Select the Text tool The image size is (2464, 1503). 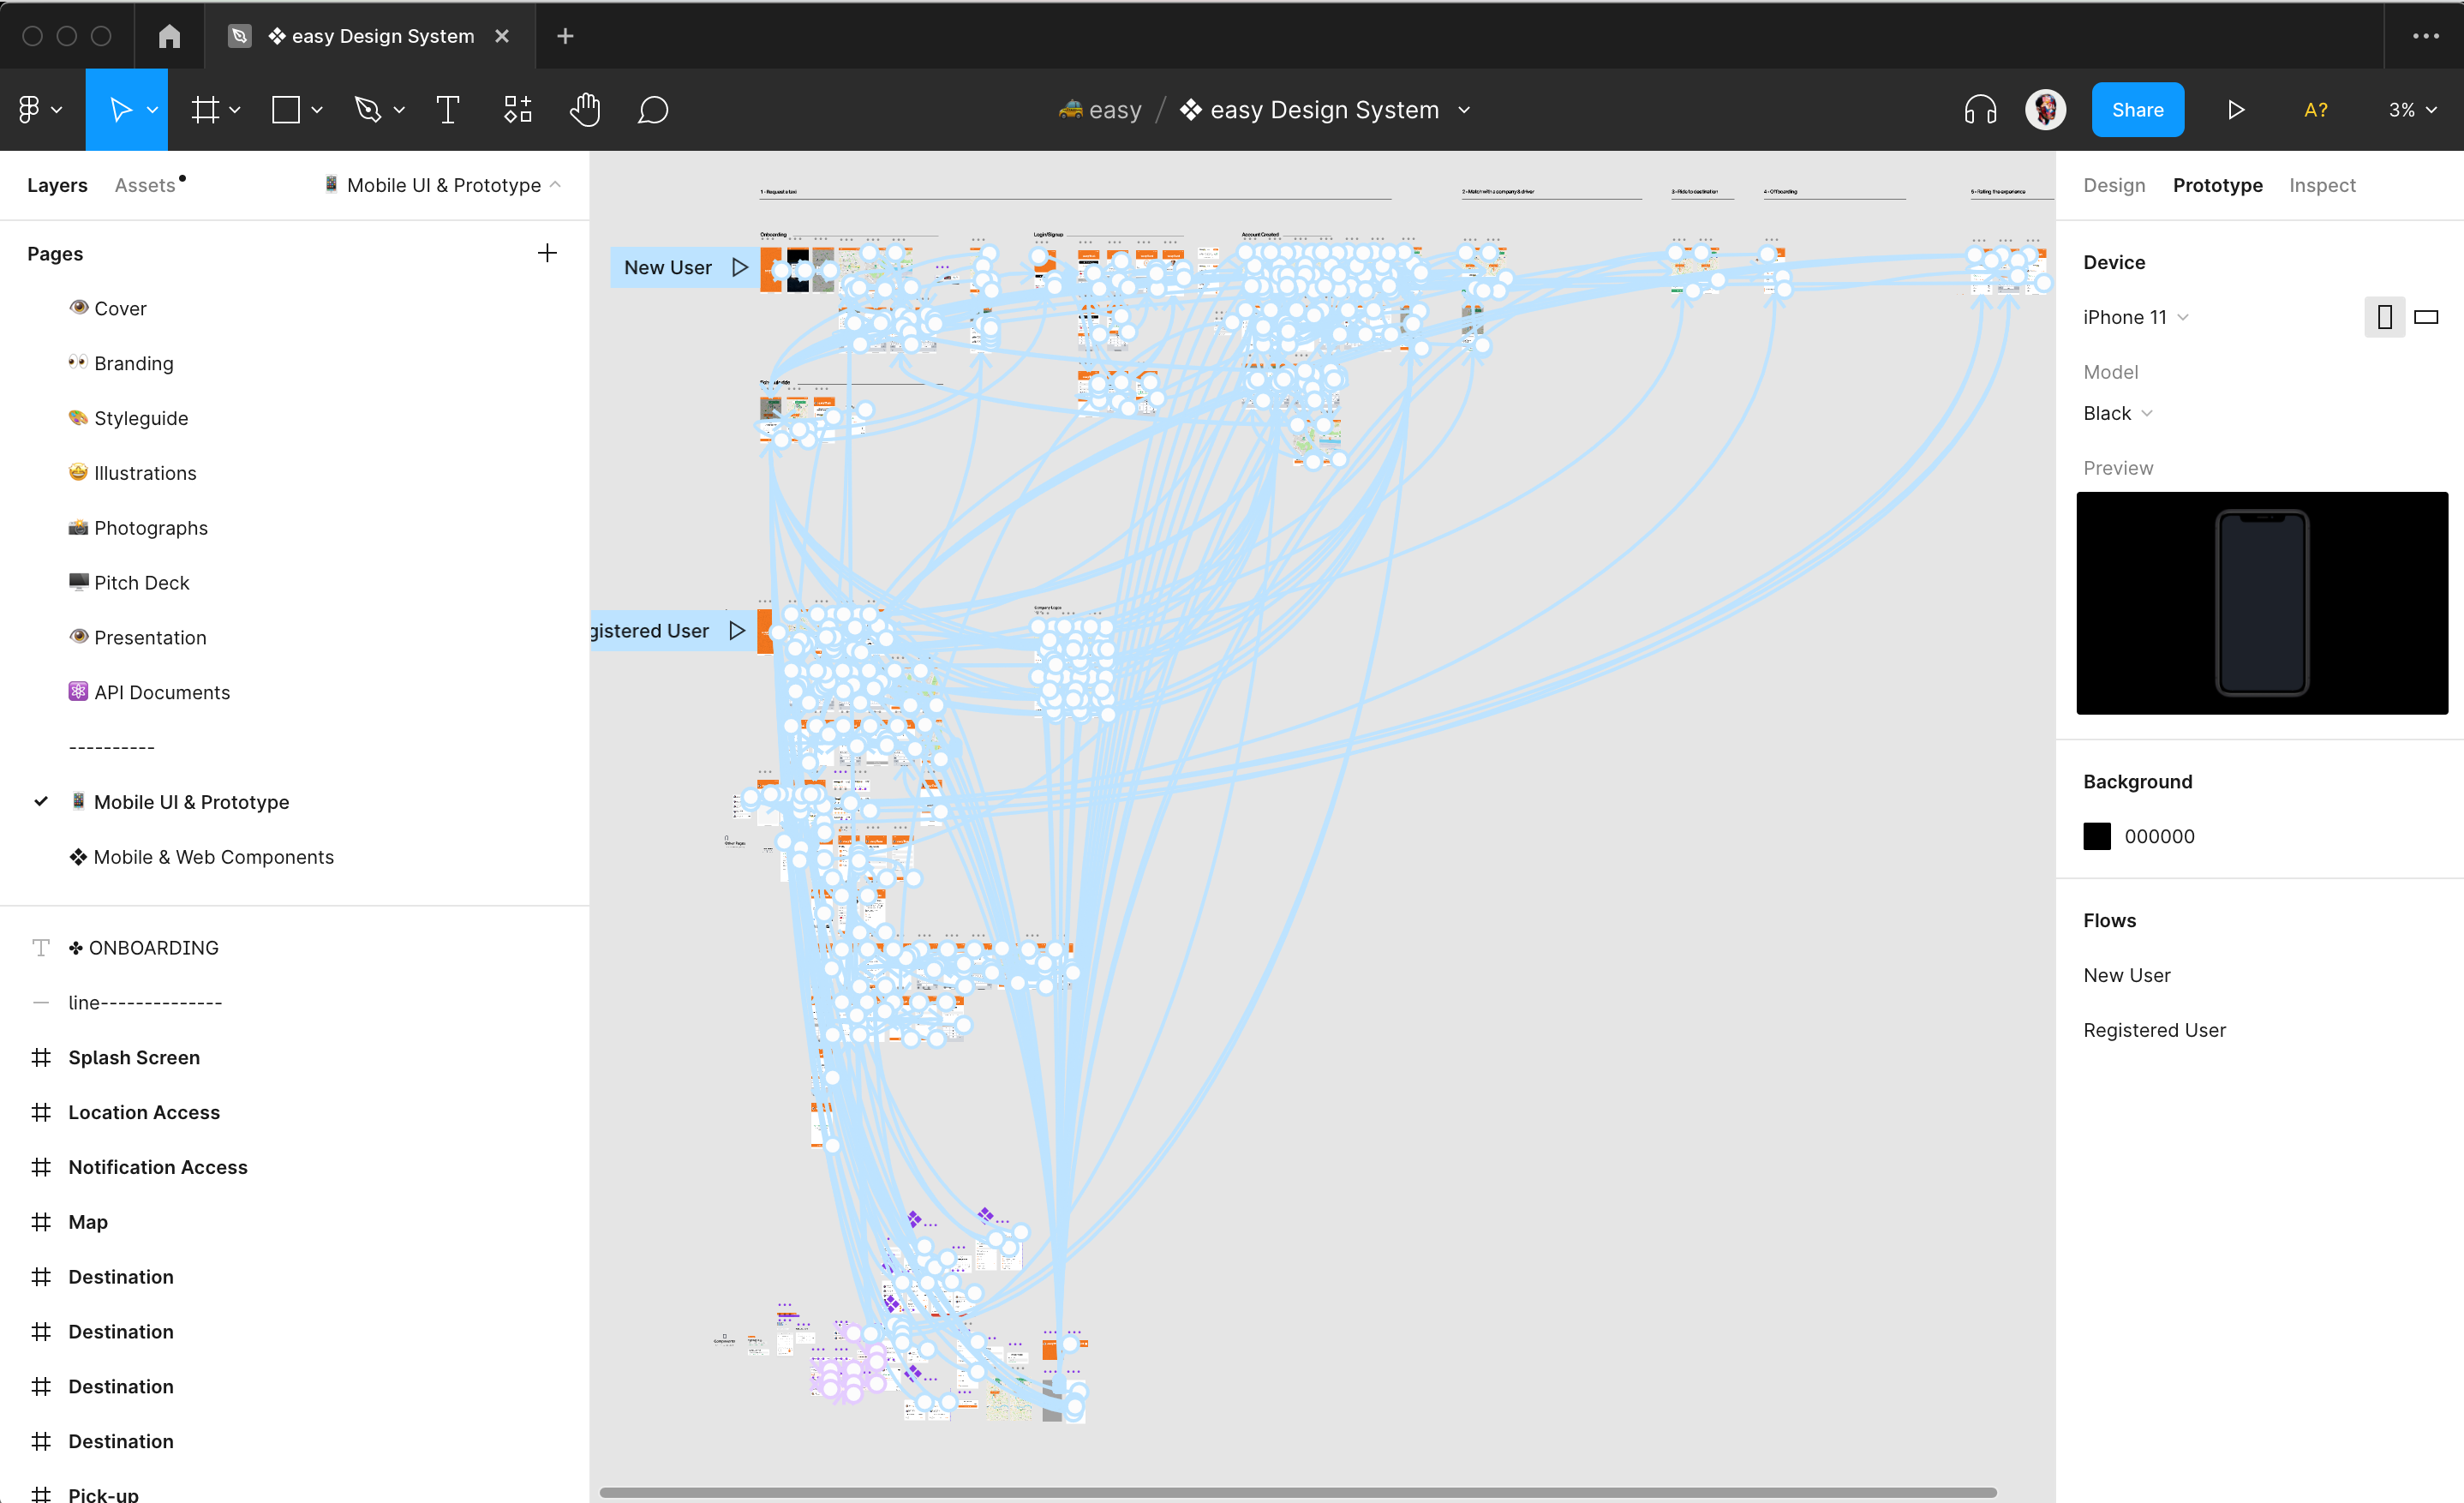(447, 110)
